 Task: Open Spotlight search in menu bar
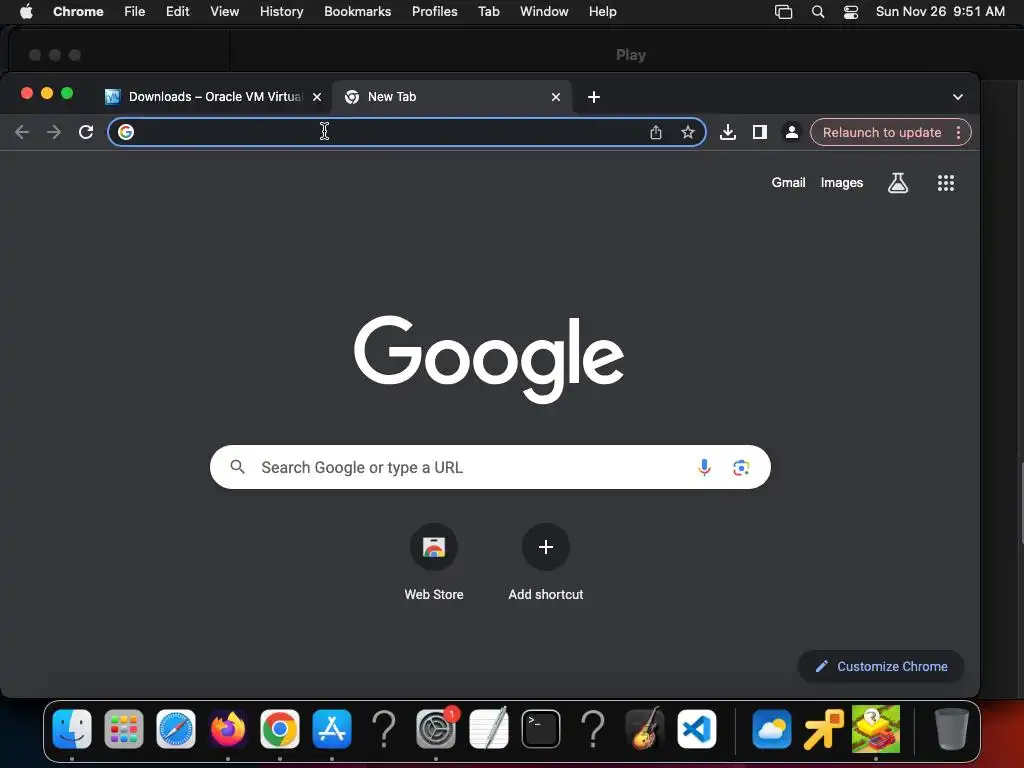818,12
